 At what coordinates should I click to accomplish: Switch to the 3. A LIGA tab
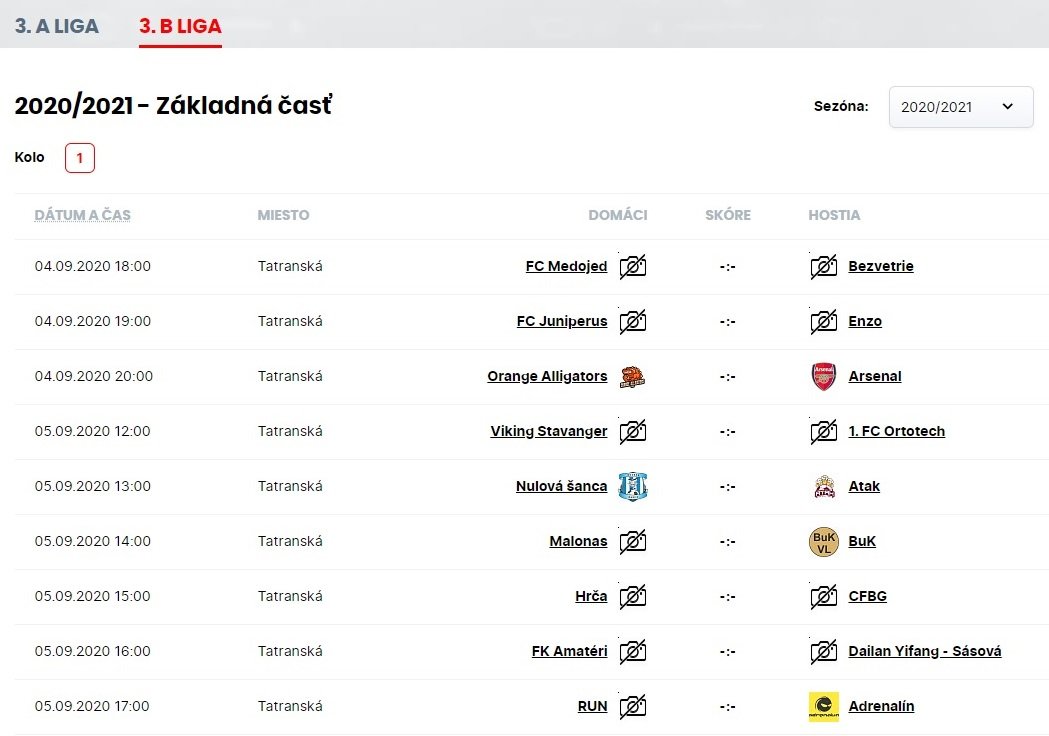pos(57,26)
